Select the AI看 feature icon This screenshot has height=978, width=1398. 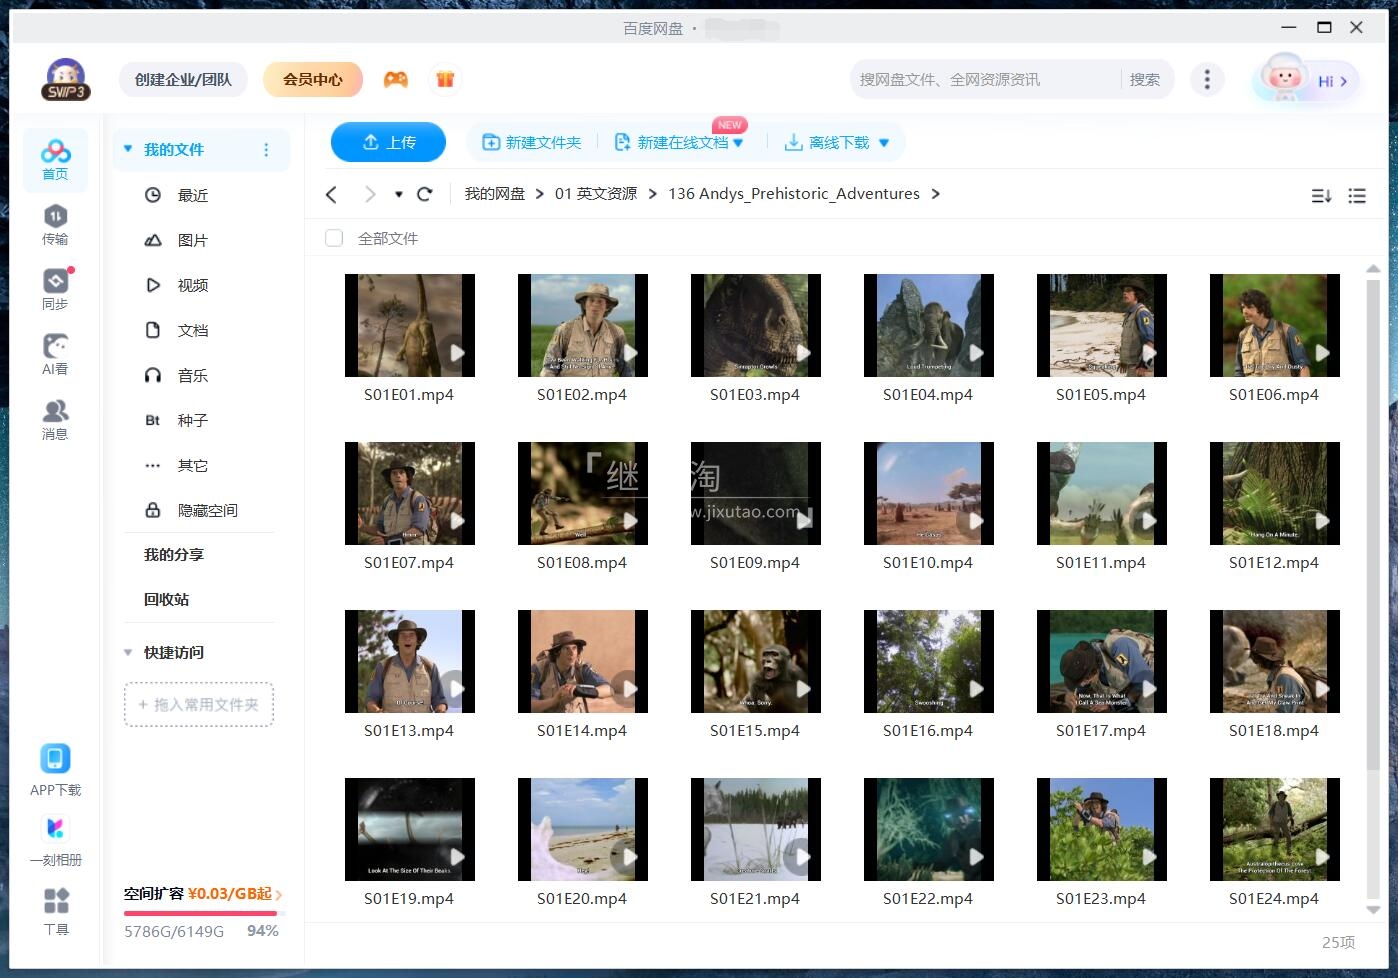tap(55, 352)
